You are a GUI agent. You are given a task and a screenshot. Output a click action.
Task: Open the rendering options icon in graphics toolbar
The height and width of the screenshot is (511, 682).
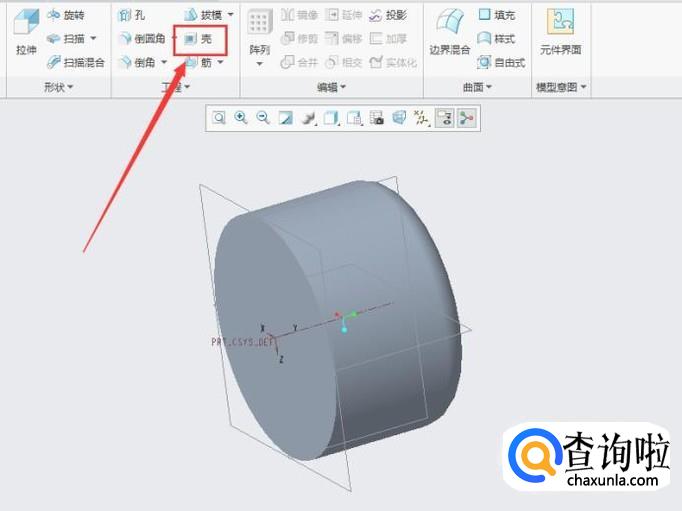[308, 118]
